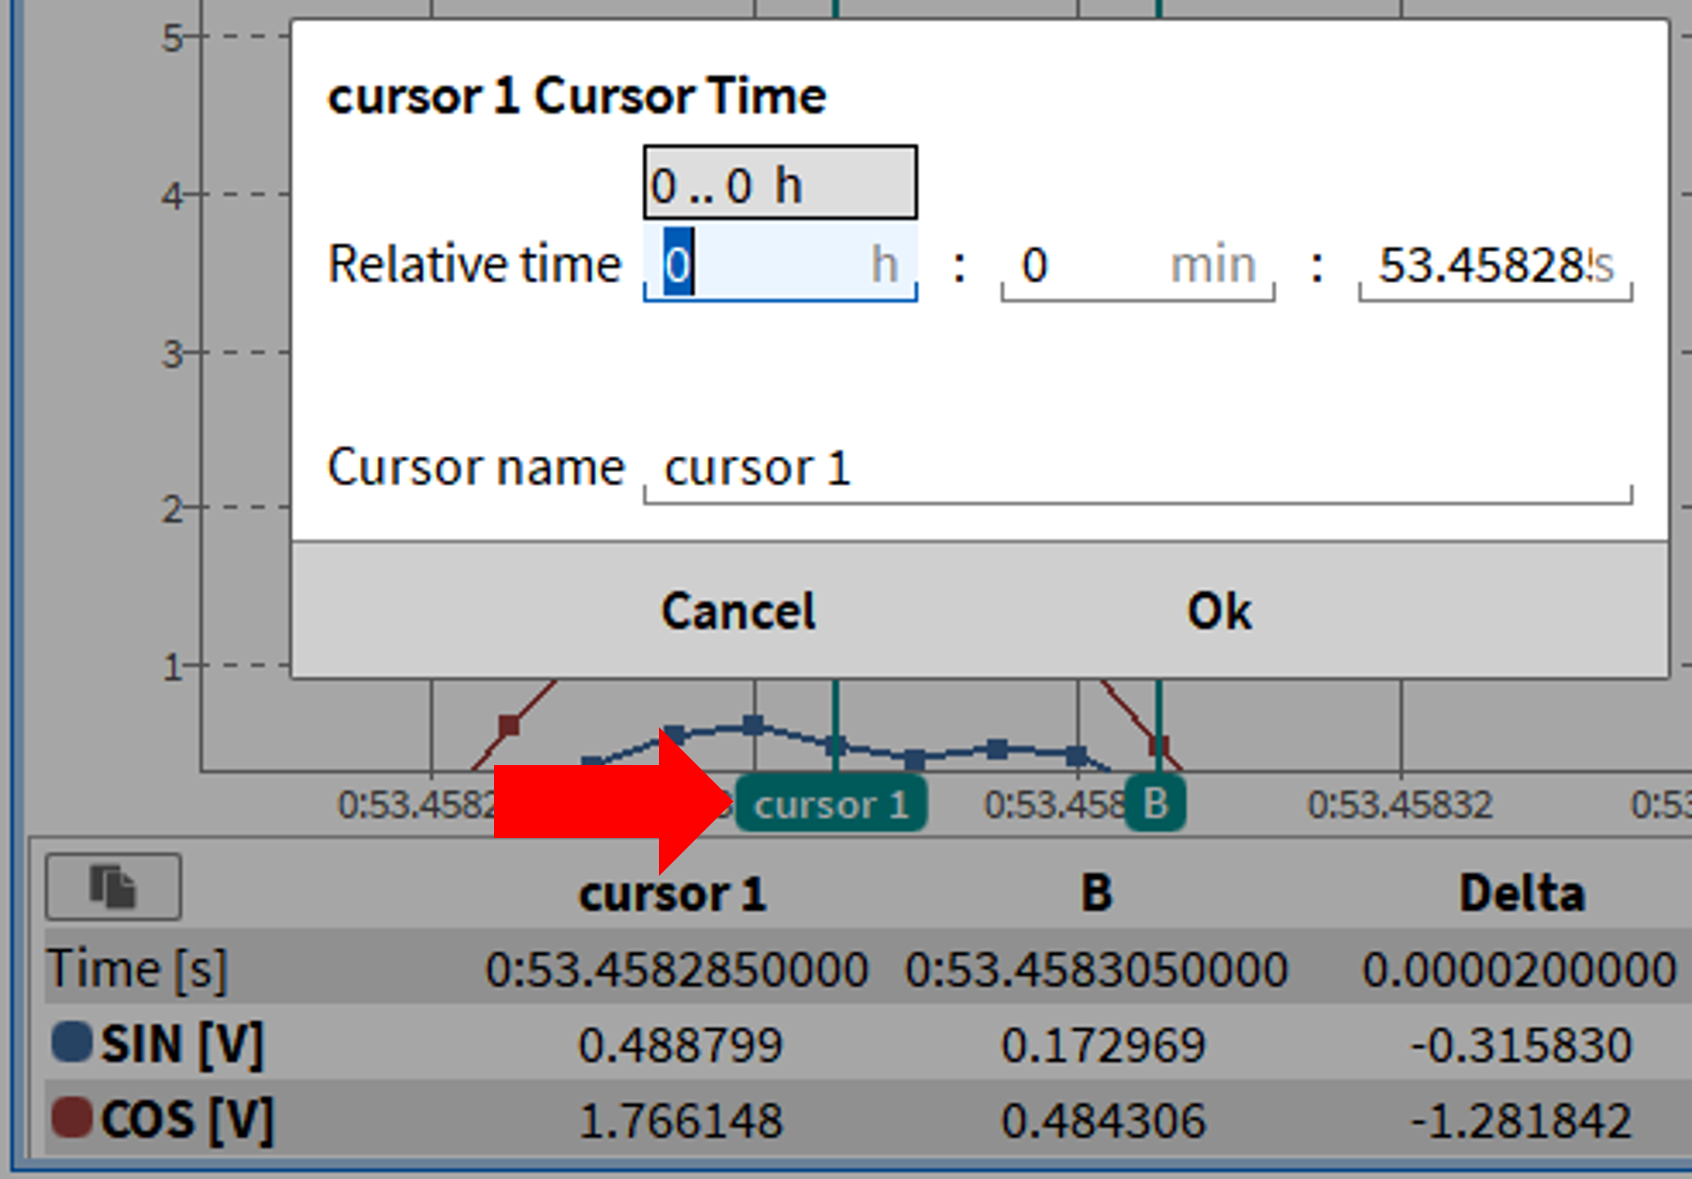
Task: Click the minutes input field
Action: (1136, 266)
